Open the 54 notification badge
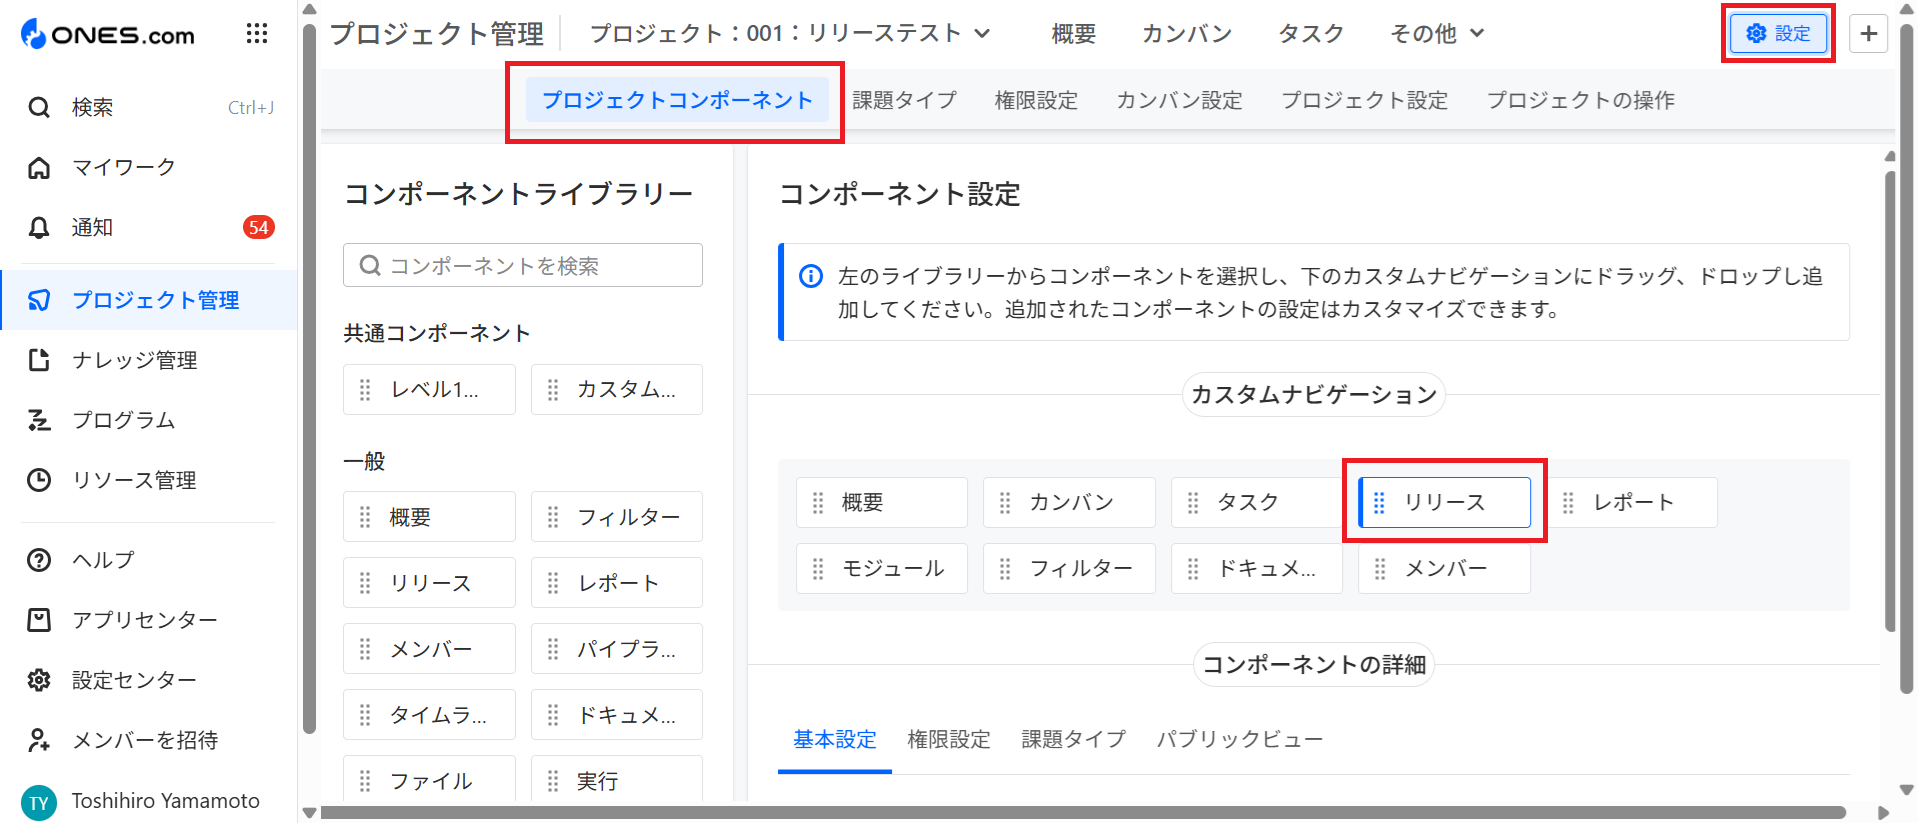Image resolution: width=1918 pixels, height=823 pixels. 259,227
